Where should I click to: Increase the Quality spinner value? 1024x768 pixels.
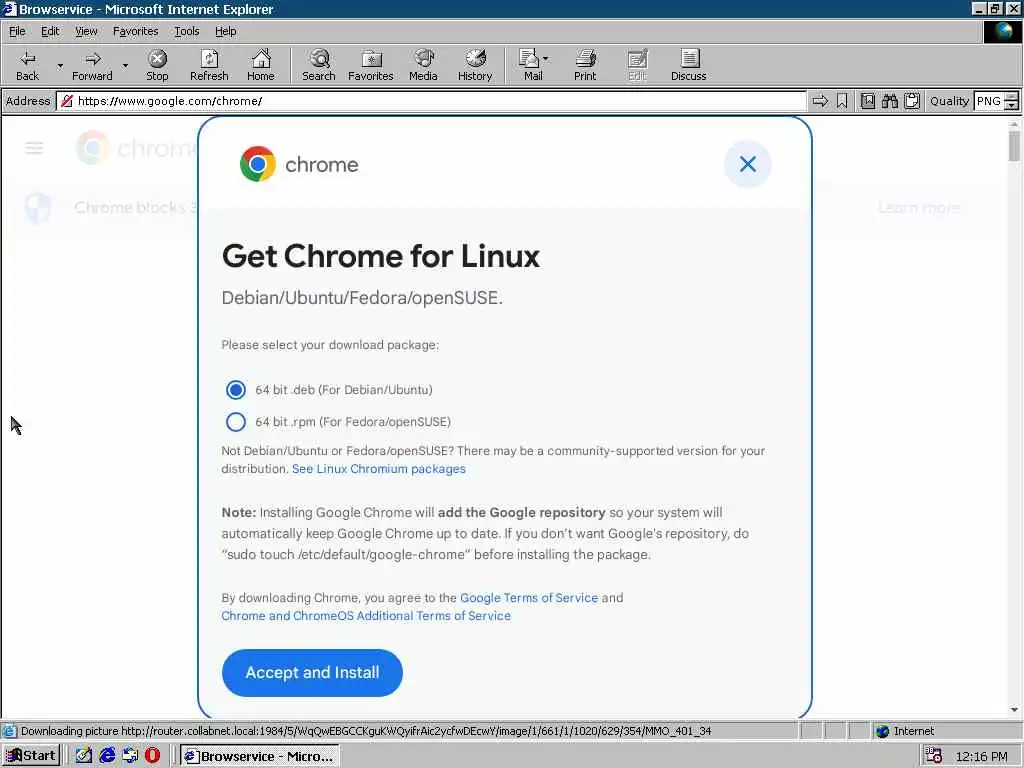(x=1012, y=97)
